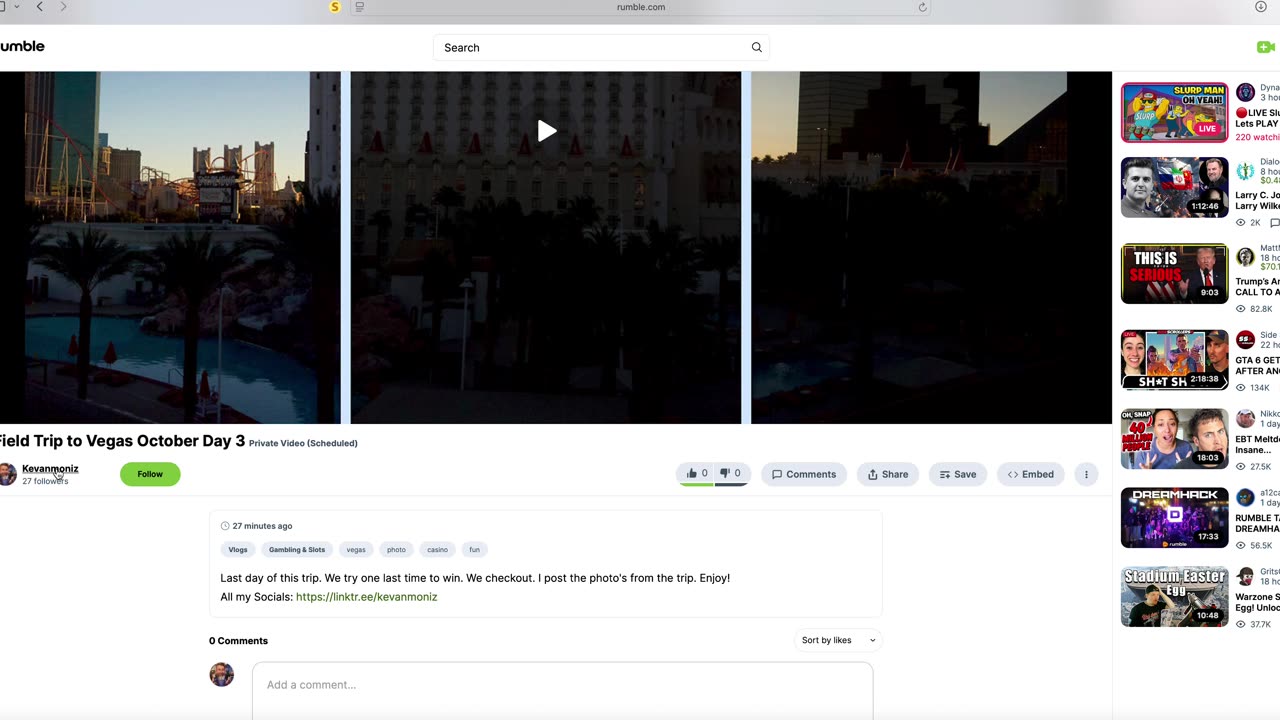The height and width of the screenshot is (720, 1280).
Task: Click the search magnifier icon
Action: tap(757, 47)
